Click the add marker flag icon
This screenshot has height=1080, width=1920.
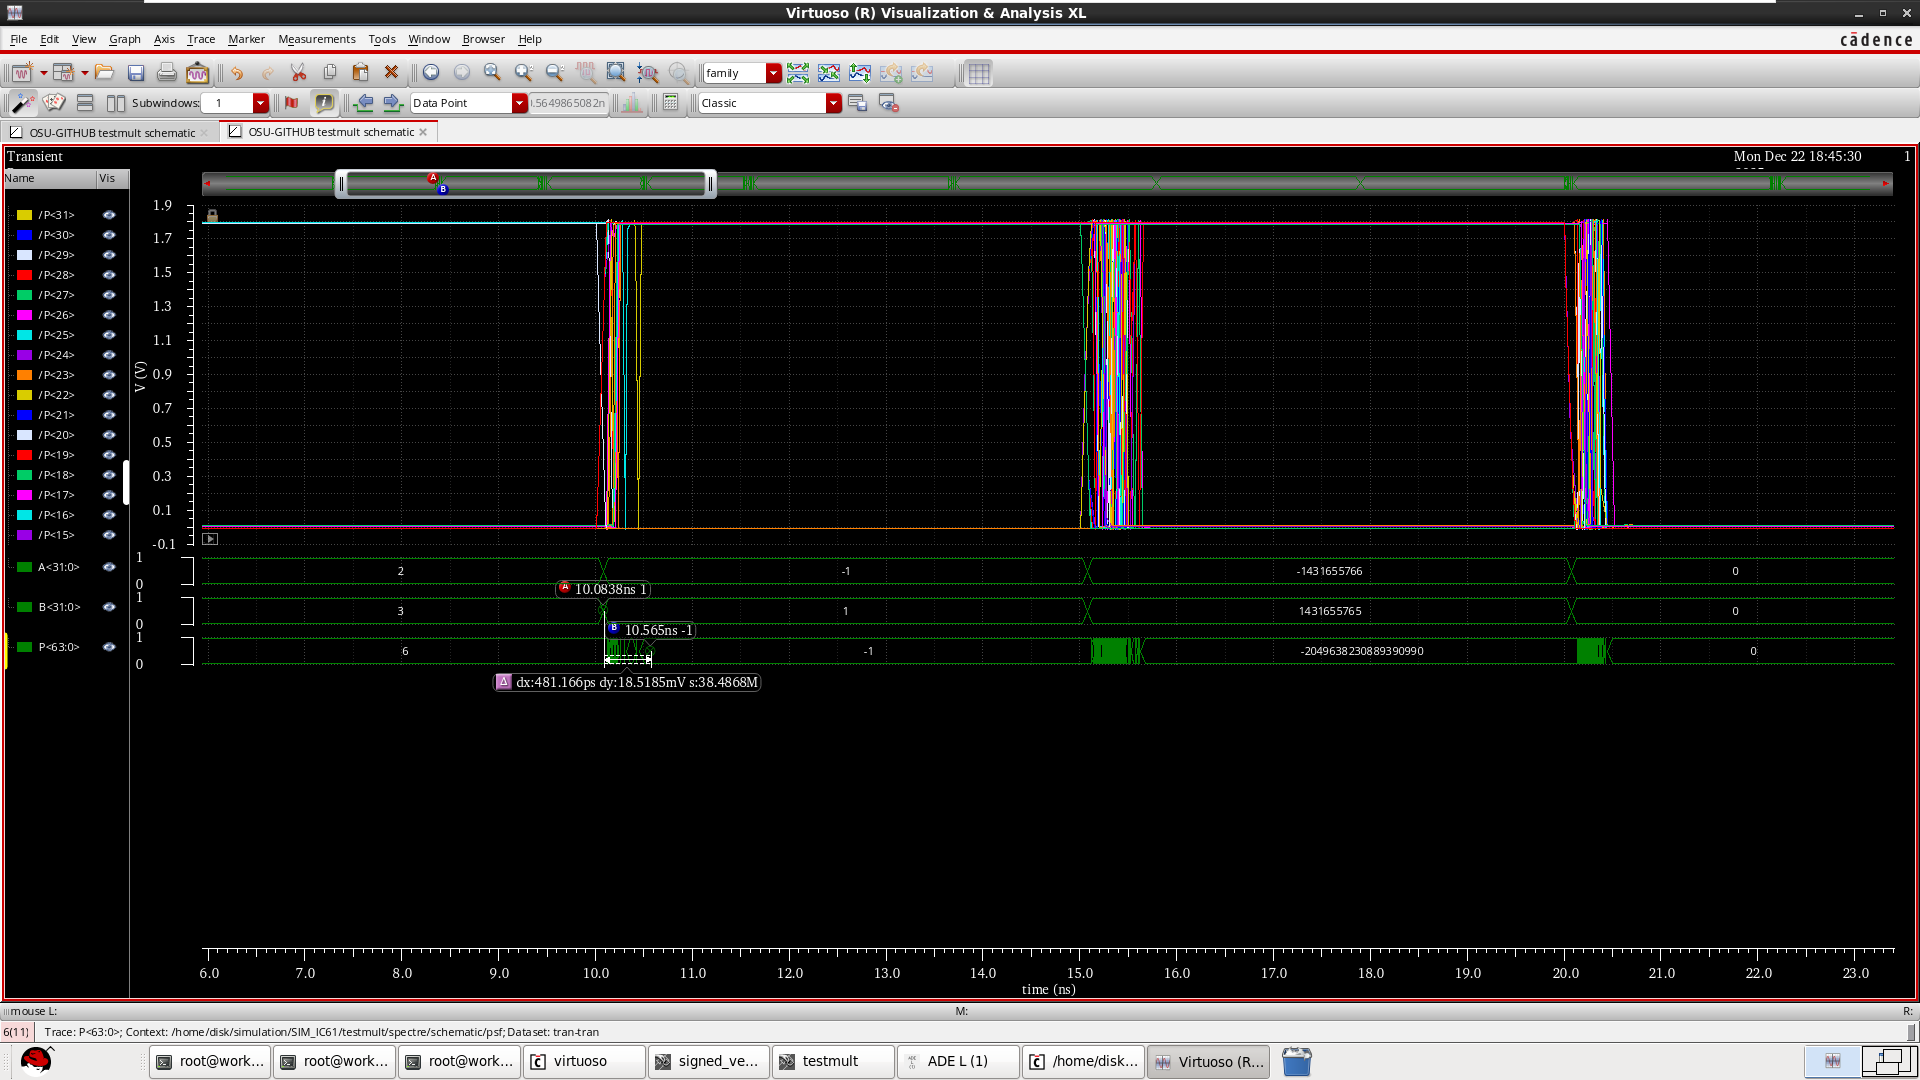291,102
